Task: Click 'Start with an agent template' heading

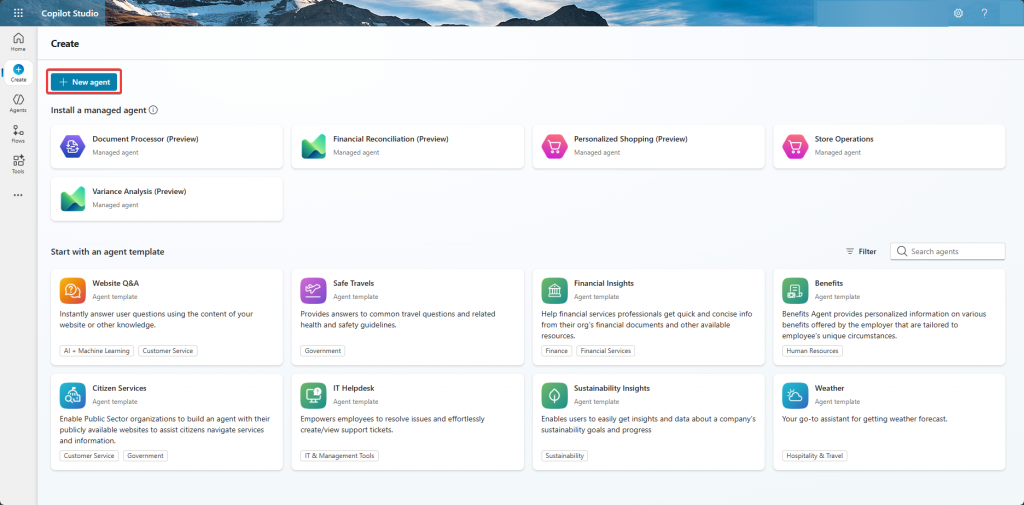Action: tap(108, 252)
